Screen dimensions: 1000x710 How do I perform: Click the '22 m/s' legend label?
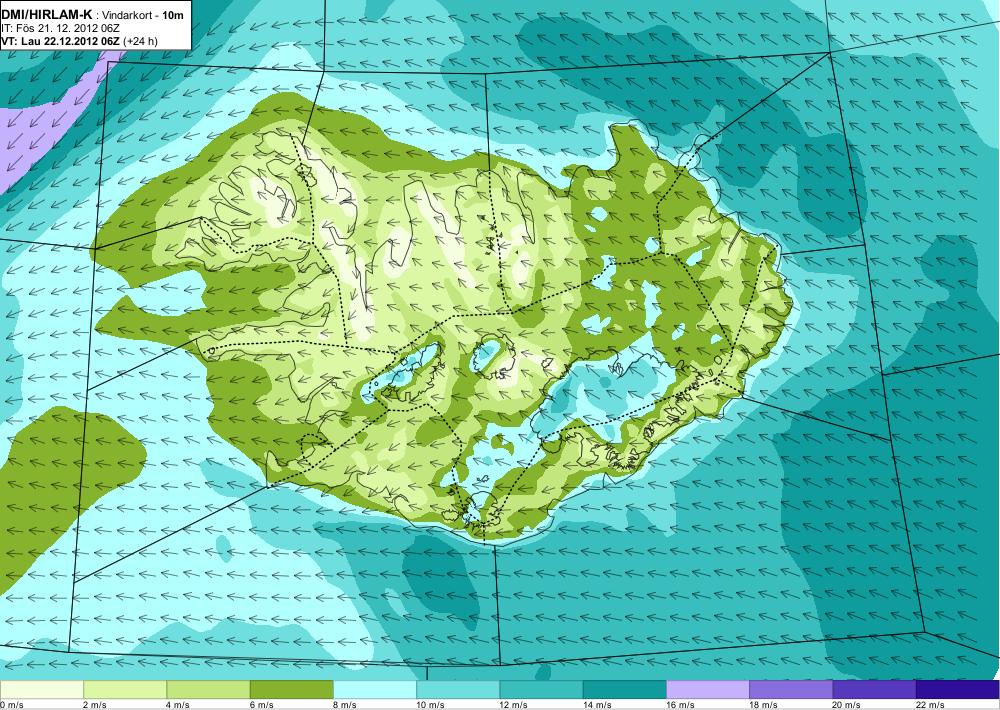pyautogui.click(x=930, y=705)
